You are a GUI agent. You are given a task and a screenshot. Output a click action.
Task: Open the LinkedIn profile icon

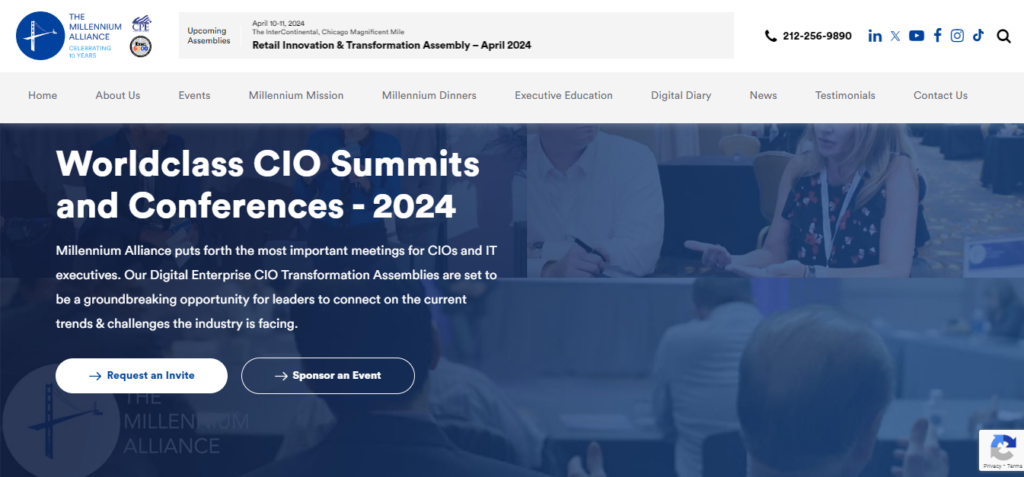point(874,36)
